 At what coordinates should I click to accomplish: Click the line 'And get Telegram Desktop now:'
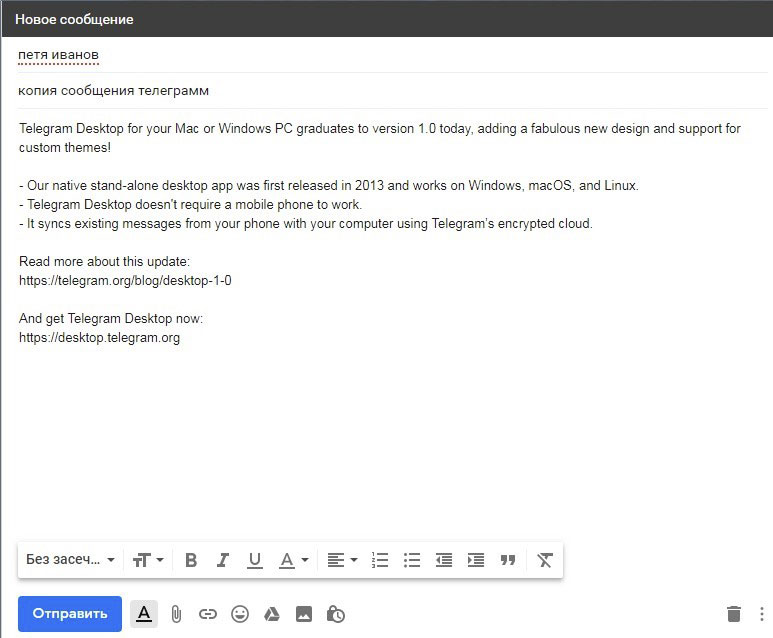pos(110,319)
